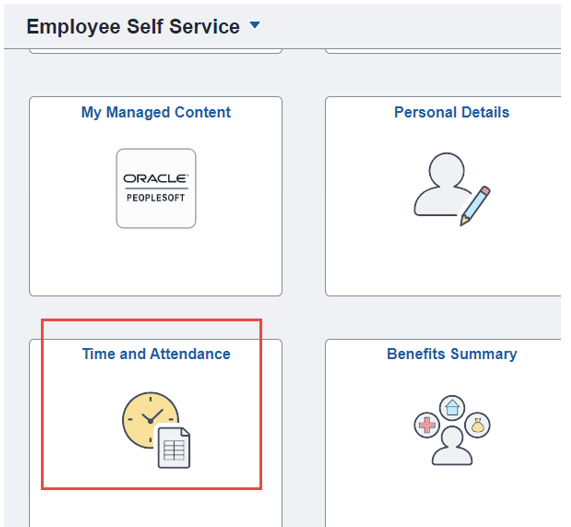Click the person silhouette in Personal Details
571x527 pixels.
coord(441,184)
